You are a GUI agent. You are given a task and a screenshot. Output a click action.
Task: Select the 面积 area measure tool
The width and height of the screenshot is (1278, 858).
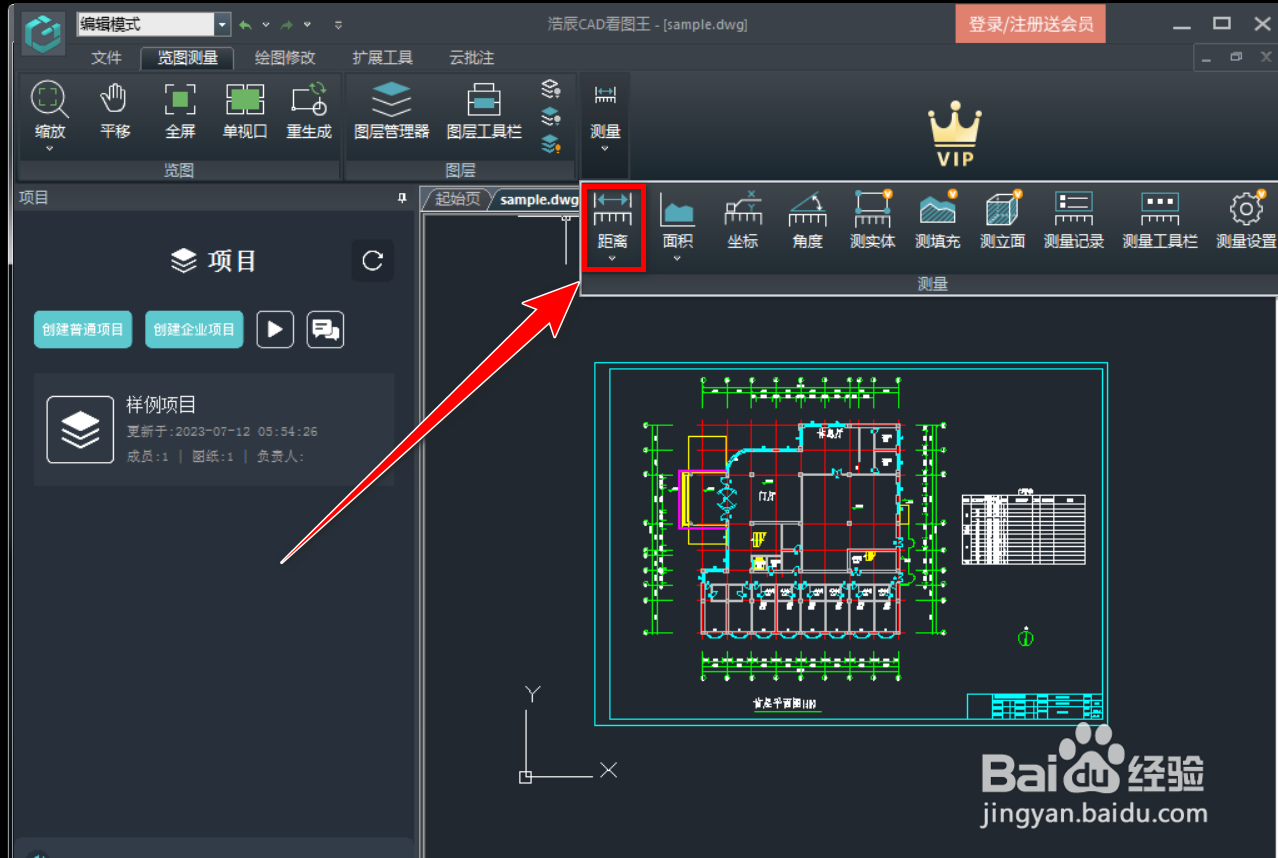point(678,219)
